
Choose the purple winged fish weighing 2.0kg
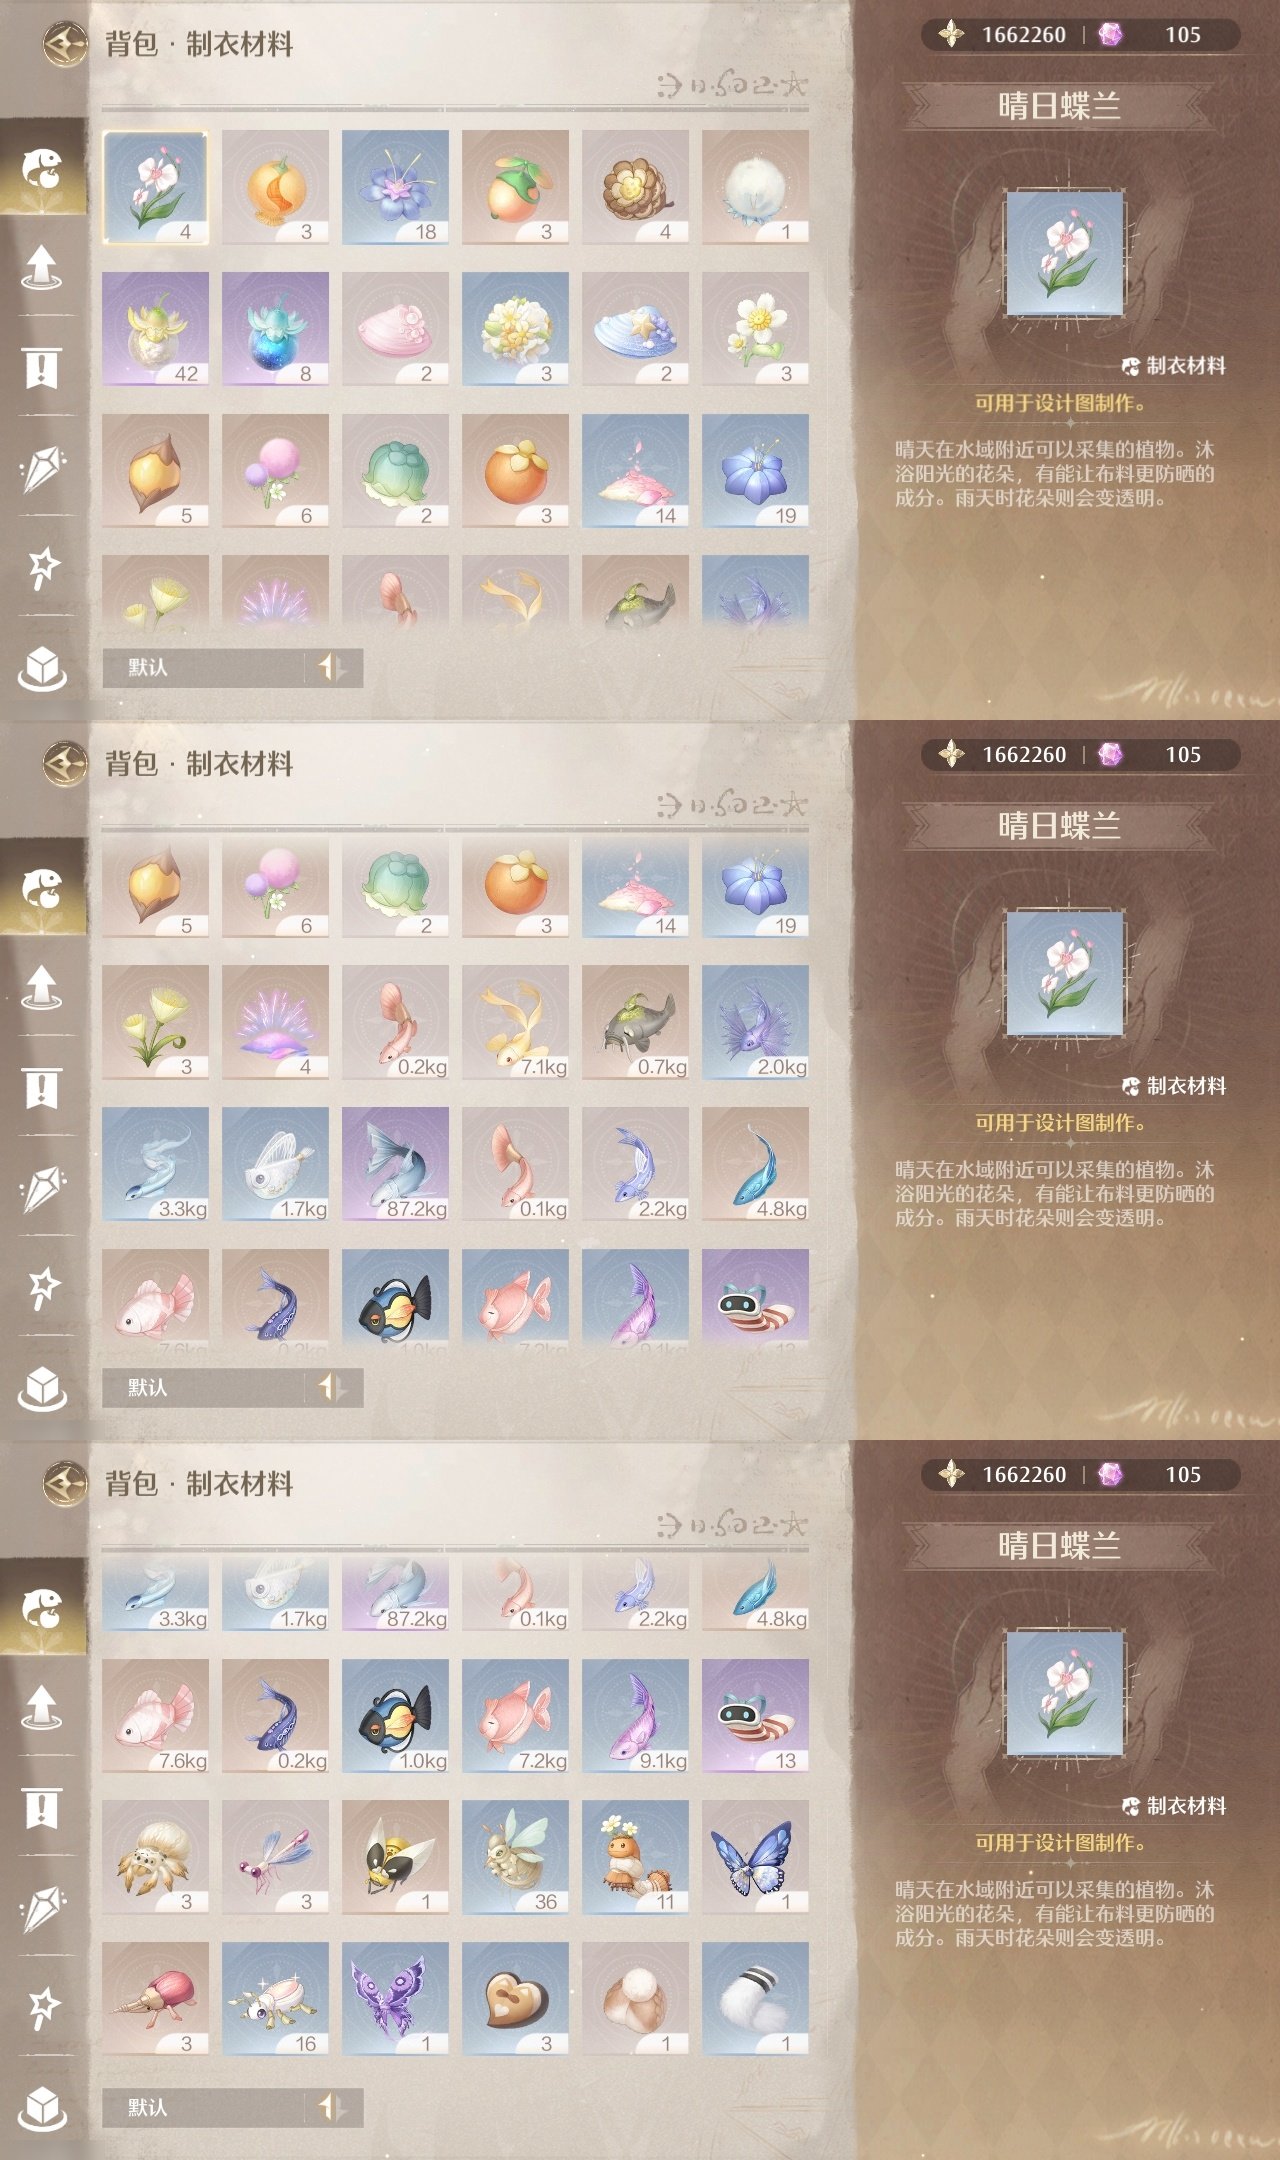pos(755,1023)
